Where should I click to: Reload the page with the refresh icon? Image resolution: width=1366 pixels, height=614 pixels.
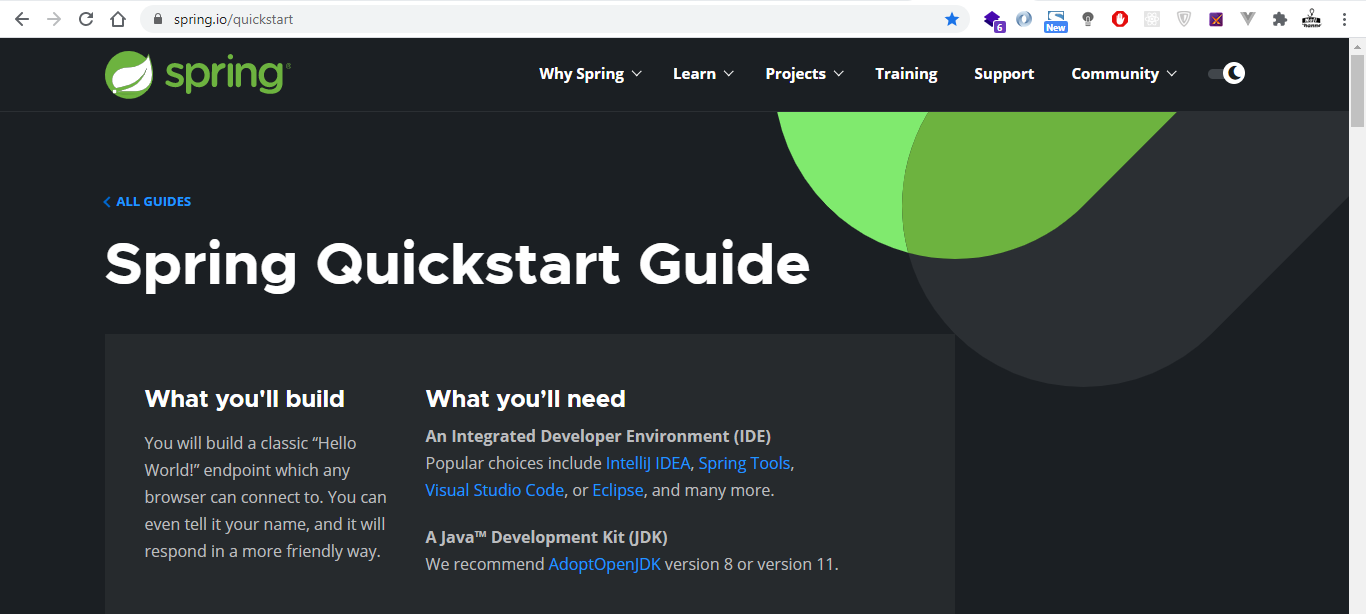click(x=86, y=19)
